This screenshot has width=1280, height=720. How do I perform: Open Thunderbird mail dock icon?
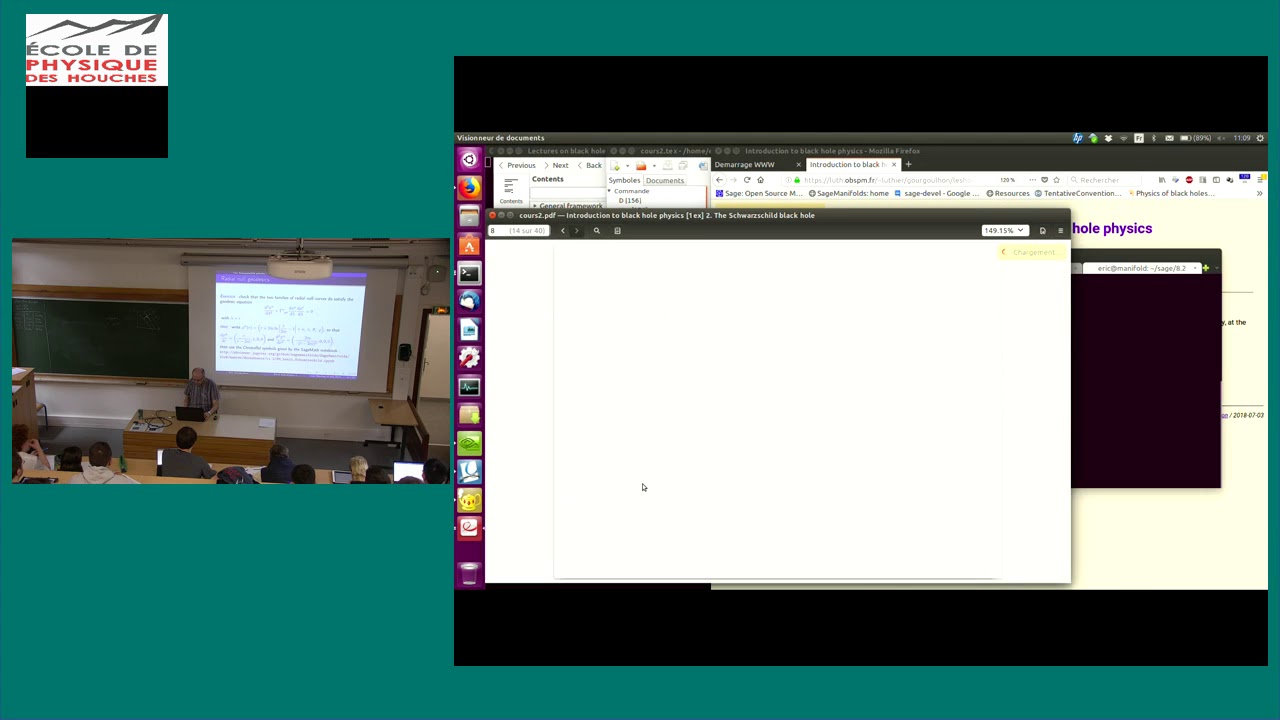469,301
